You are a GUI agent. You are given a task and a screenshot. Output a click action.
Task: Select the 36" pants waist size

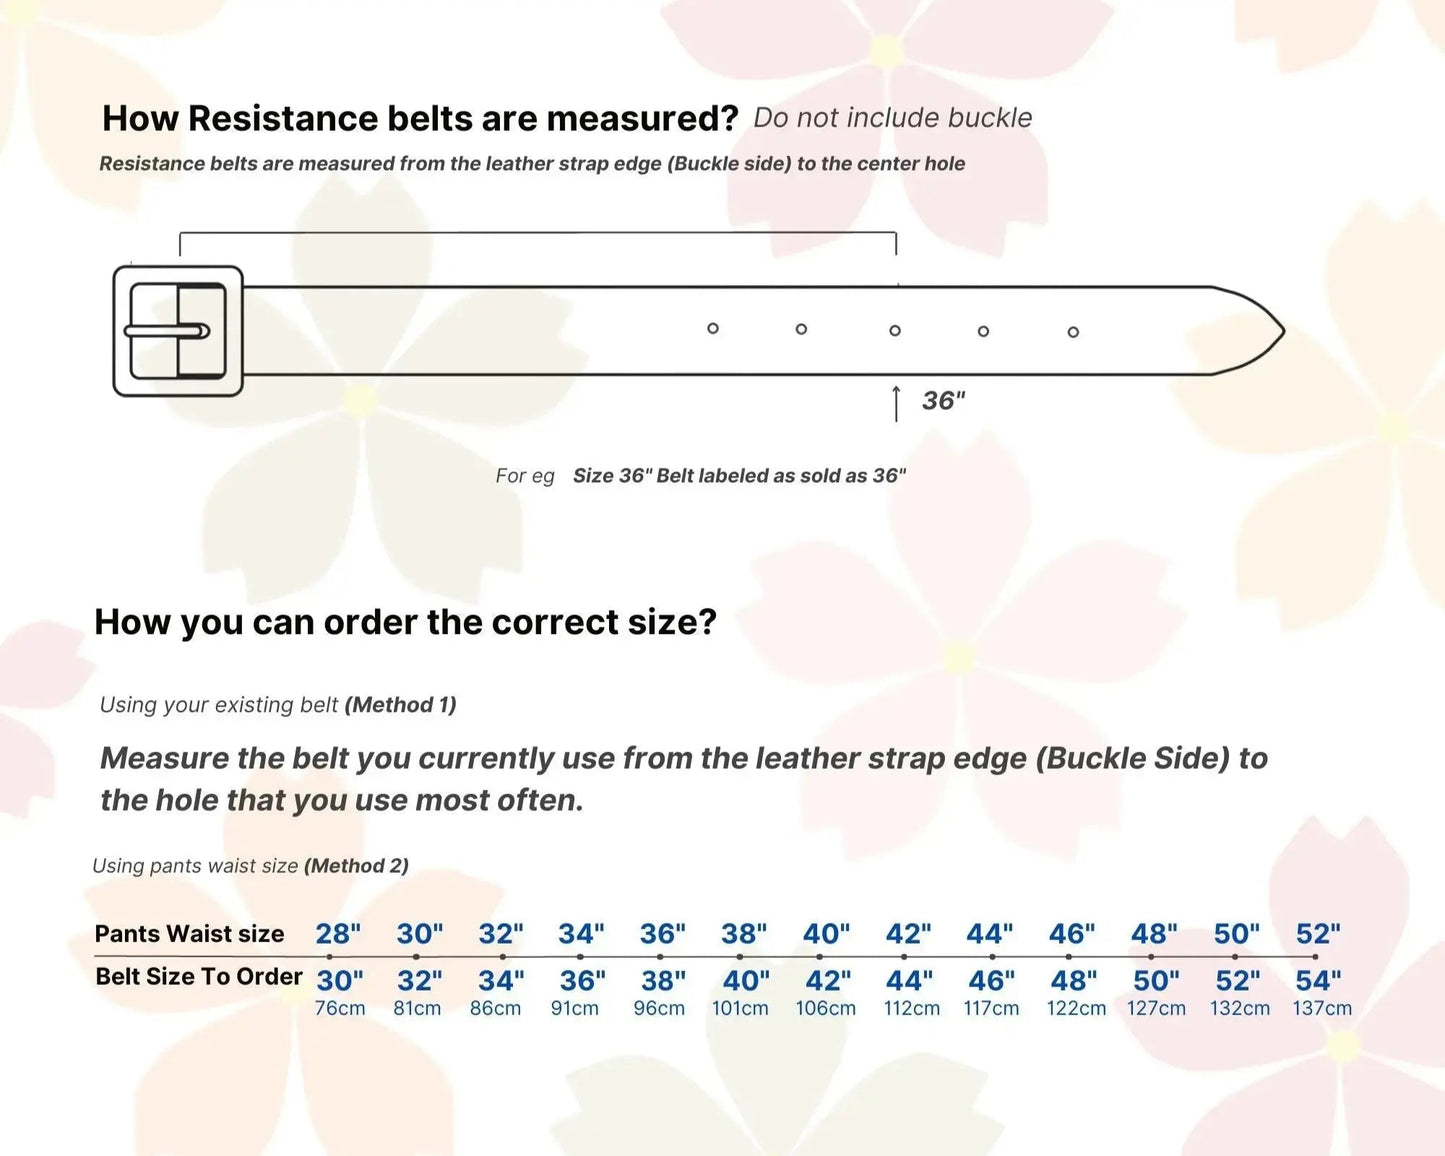(x=663, y=934)
